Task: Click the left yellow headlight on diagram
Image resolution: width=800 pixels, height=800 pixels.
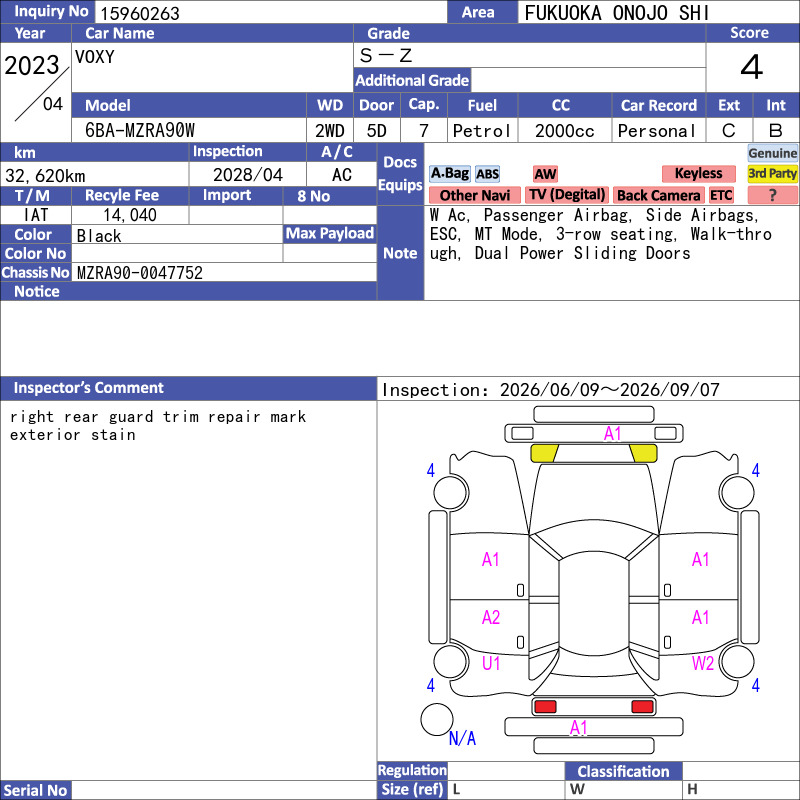Action: coord(544,453)
